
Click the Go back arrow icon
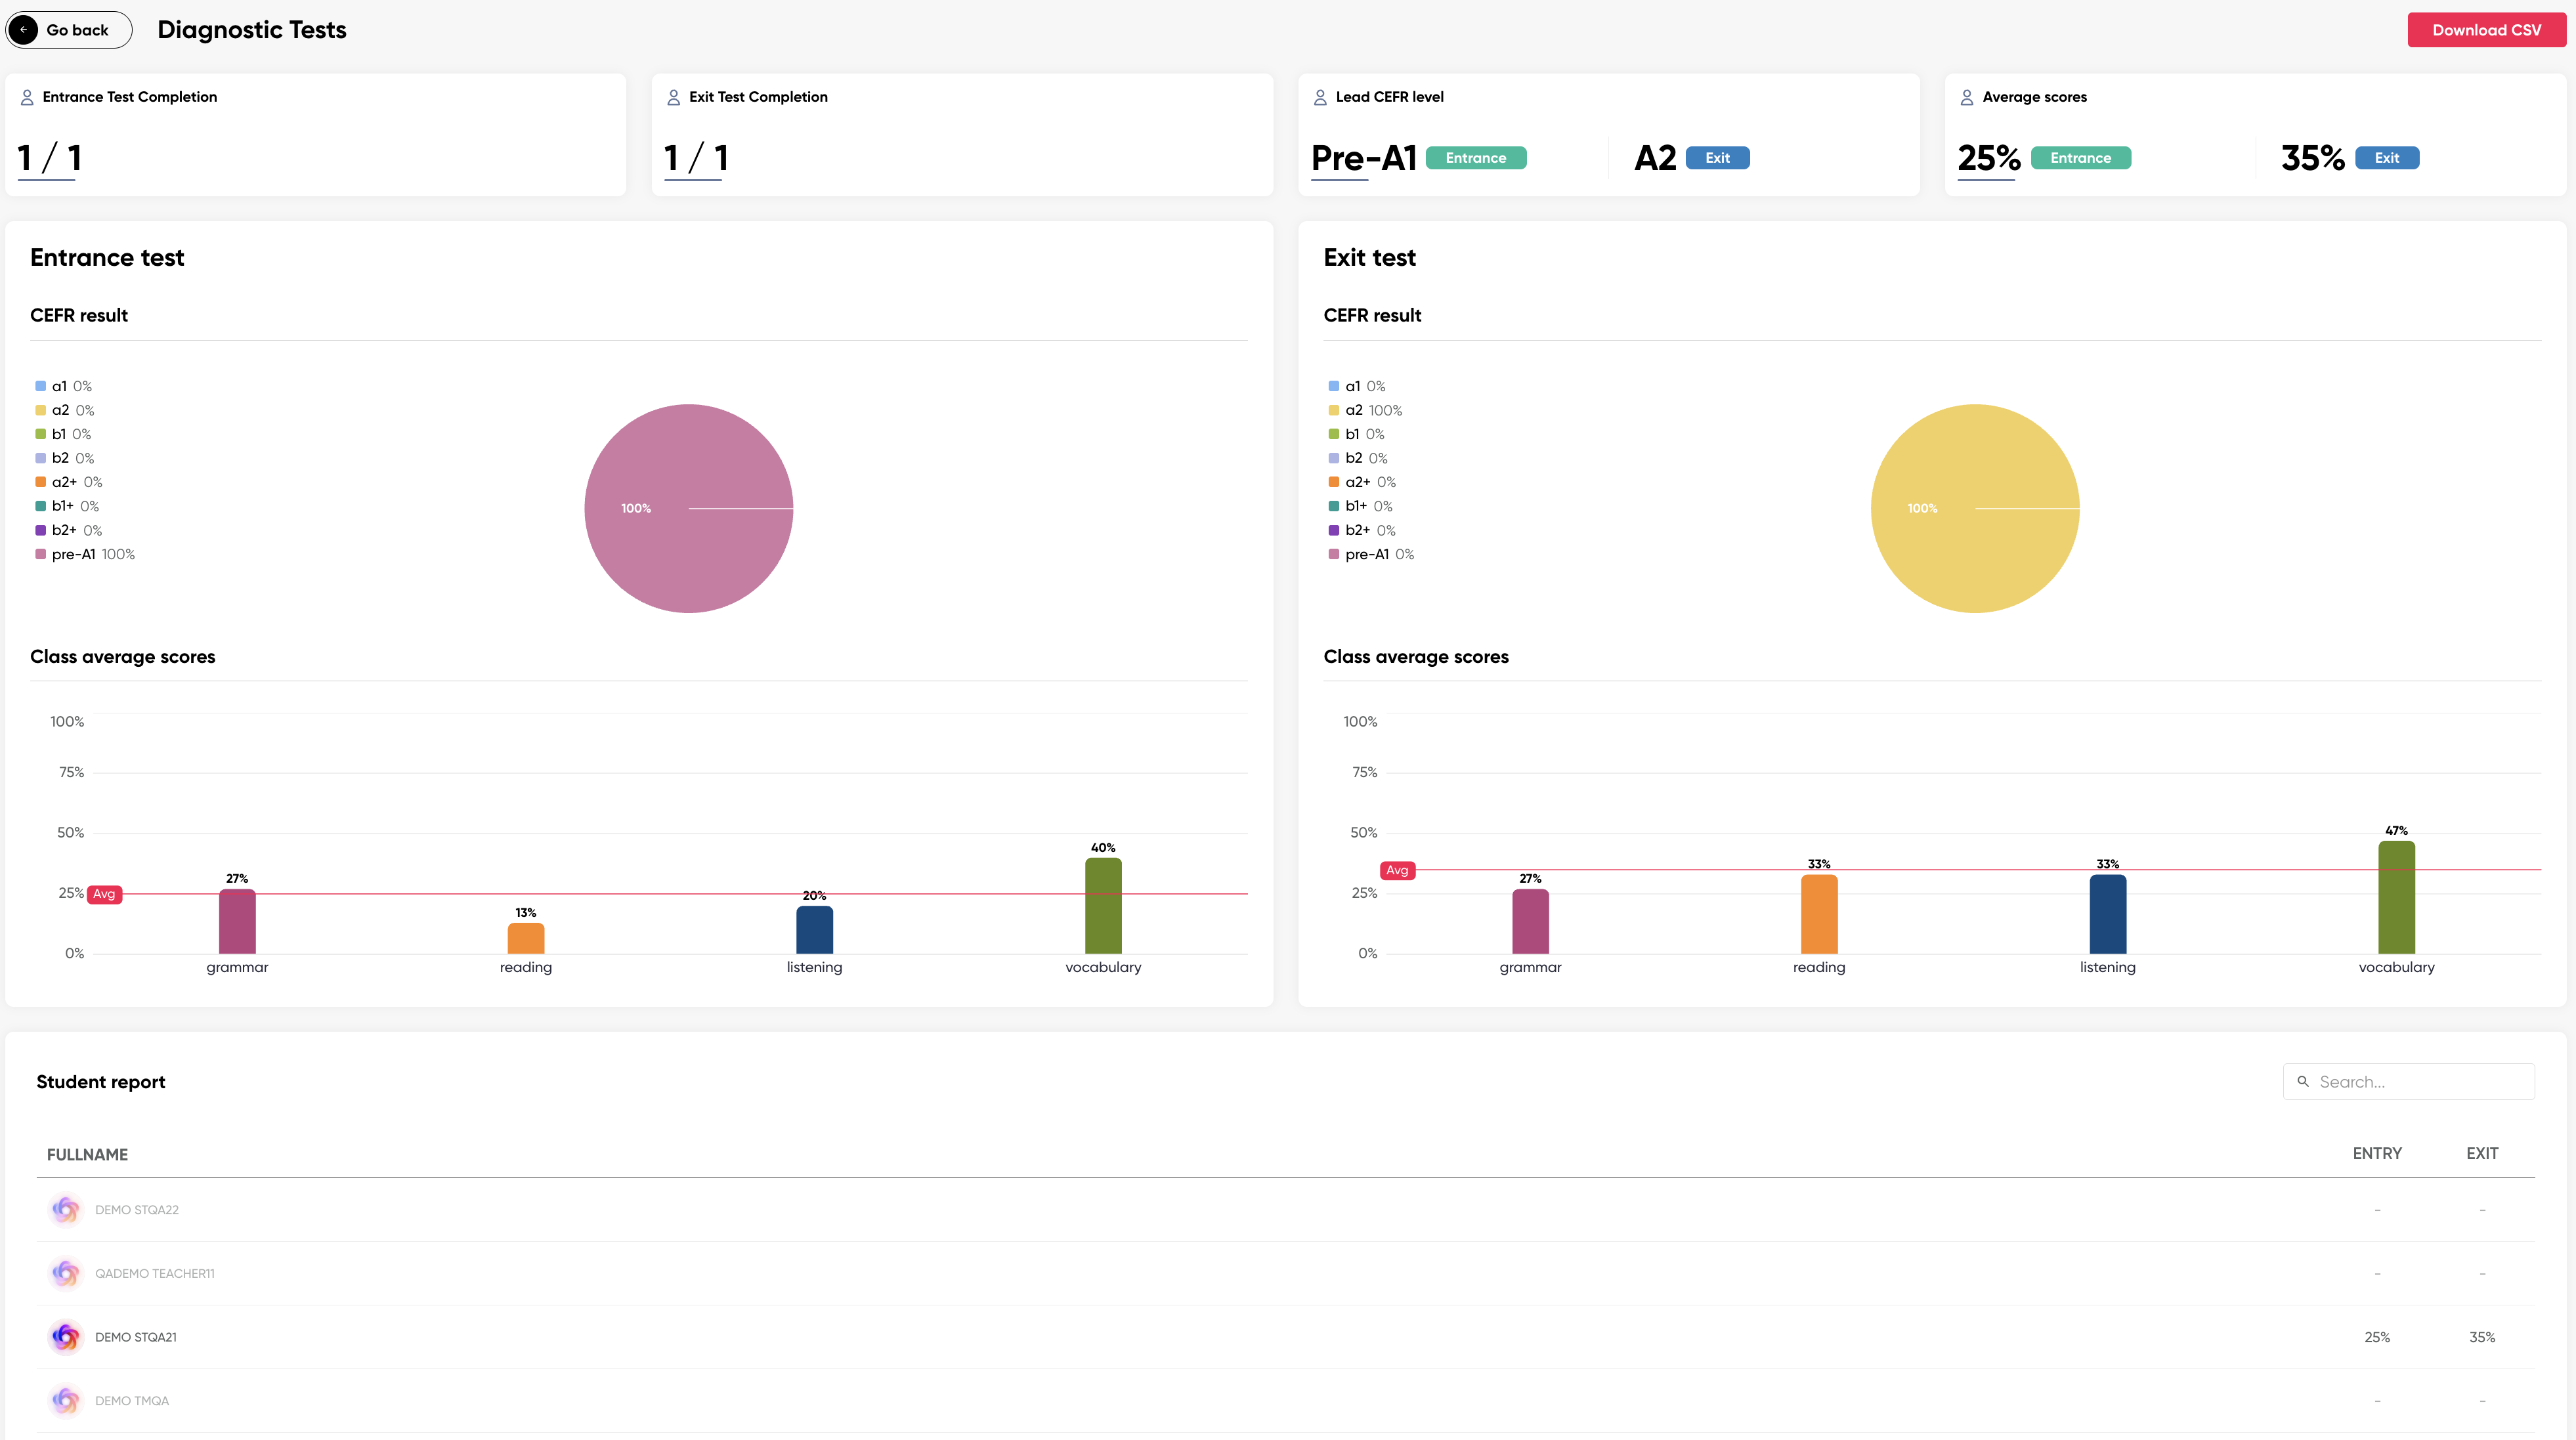point(24,30)
